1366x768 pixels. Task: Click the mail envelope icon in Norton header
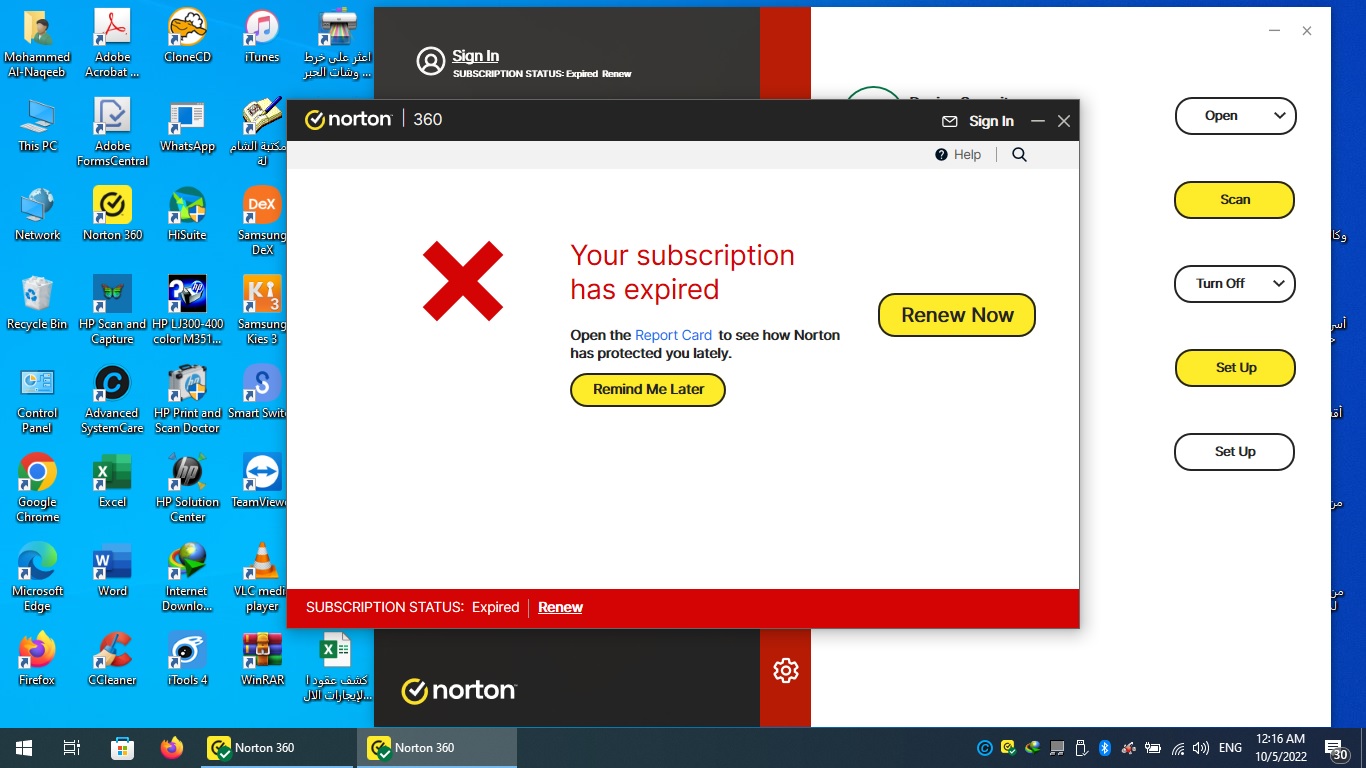[x=950, y=121]
